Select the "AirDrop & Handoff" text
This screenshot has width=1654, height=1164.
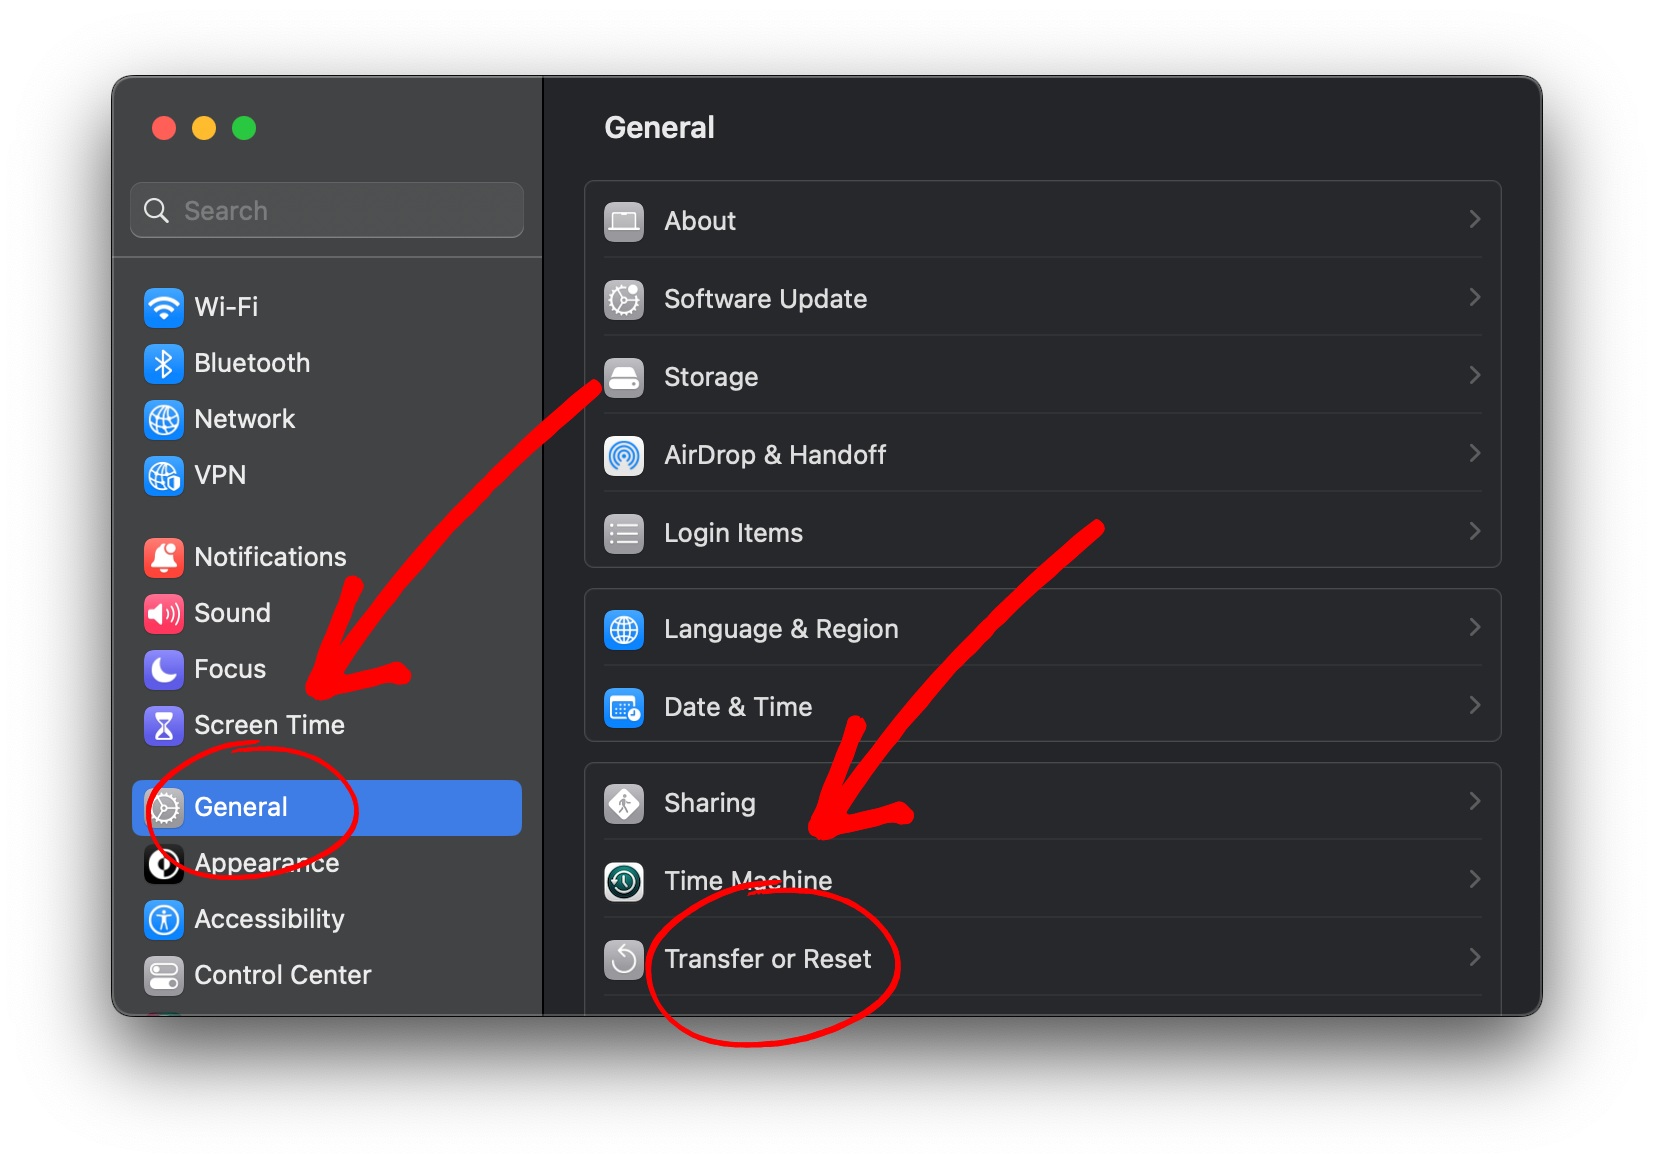tap(775, 455)
